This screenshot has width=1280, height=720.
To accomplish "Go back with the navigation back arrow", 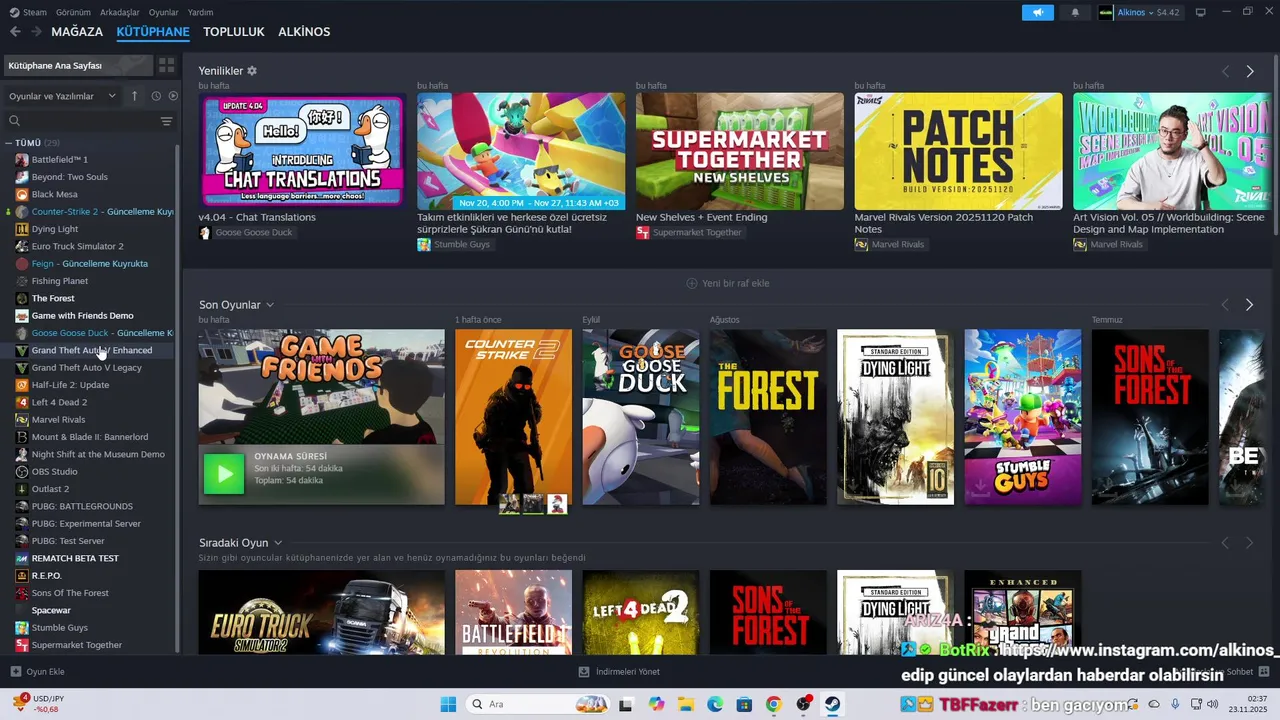I will [x=15, y=32].
